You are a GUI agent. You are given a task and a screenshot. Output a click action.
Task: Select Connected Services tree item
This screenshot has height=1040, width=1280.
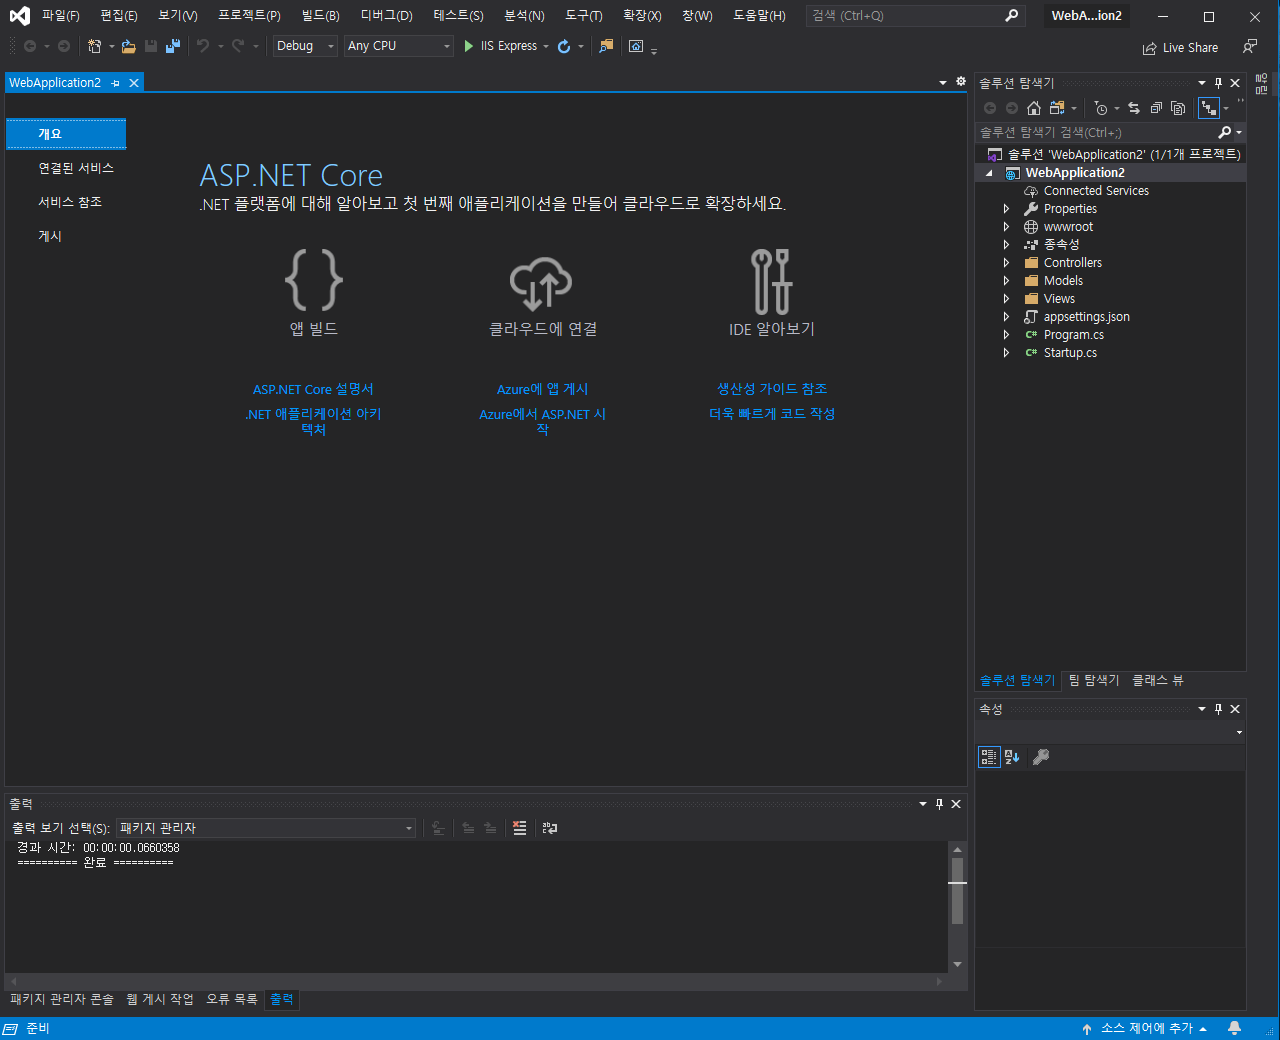1096,191
